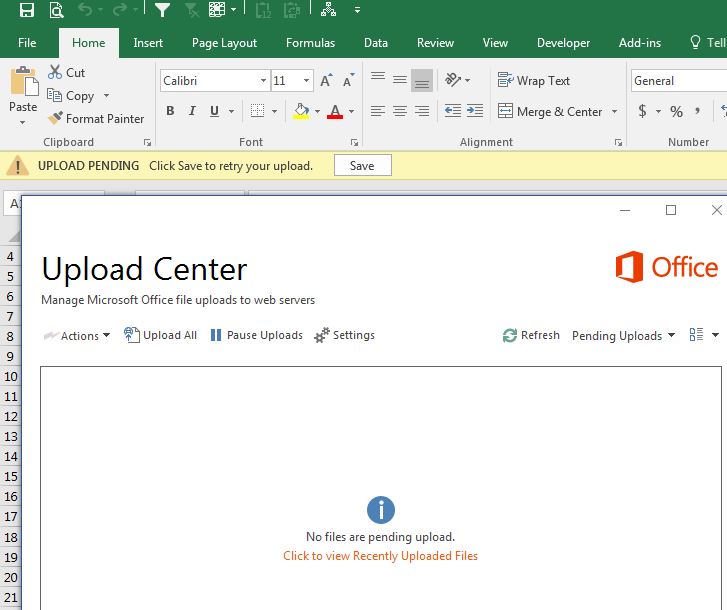Align text right

(x=422, y=111)
